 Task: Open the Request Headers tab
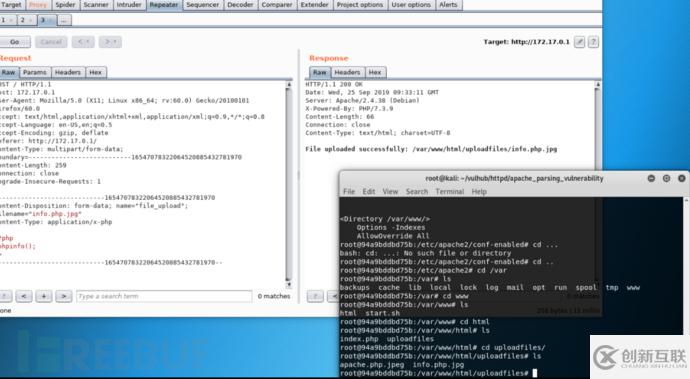[x=68, y=72]
